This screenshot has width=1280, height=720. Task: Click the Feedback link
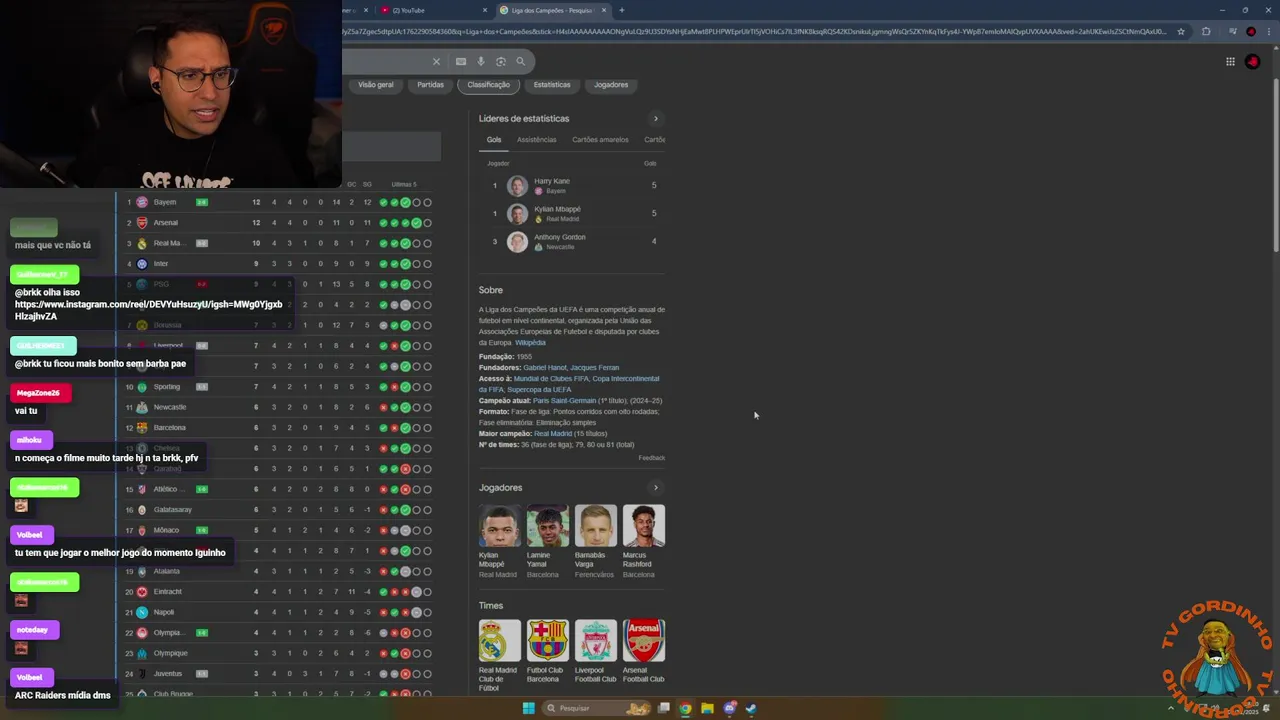(651, 458)
